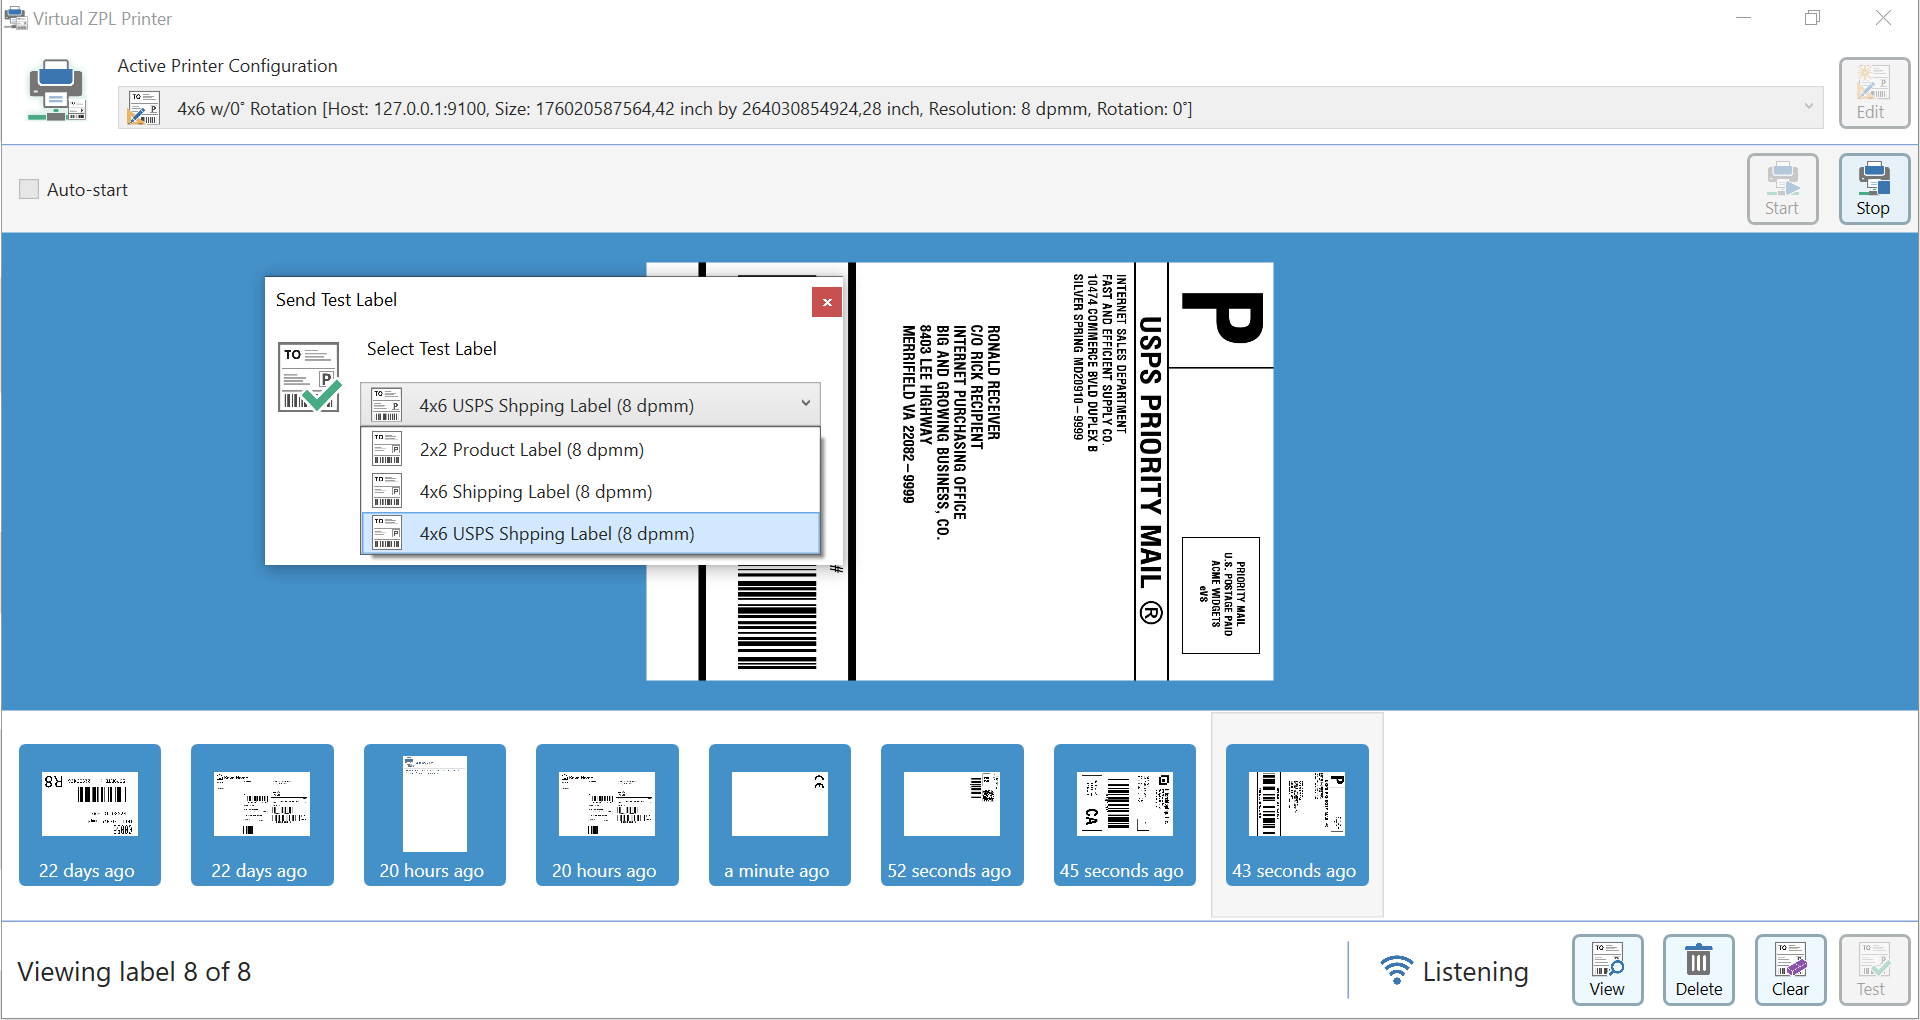Screen dimensions: 1920x1020
Task: Close the Send Test Label dialog
Action: point(826,302)
